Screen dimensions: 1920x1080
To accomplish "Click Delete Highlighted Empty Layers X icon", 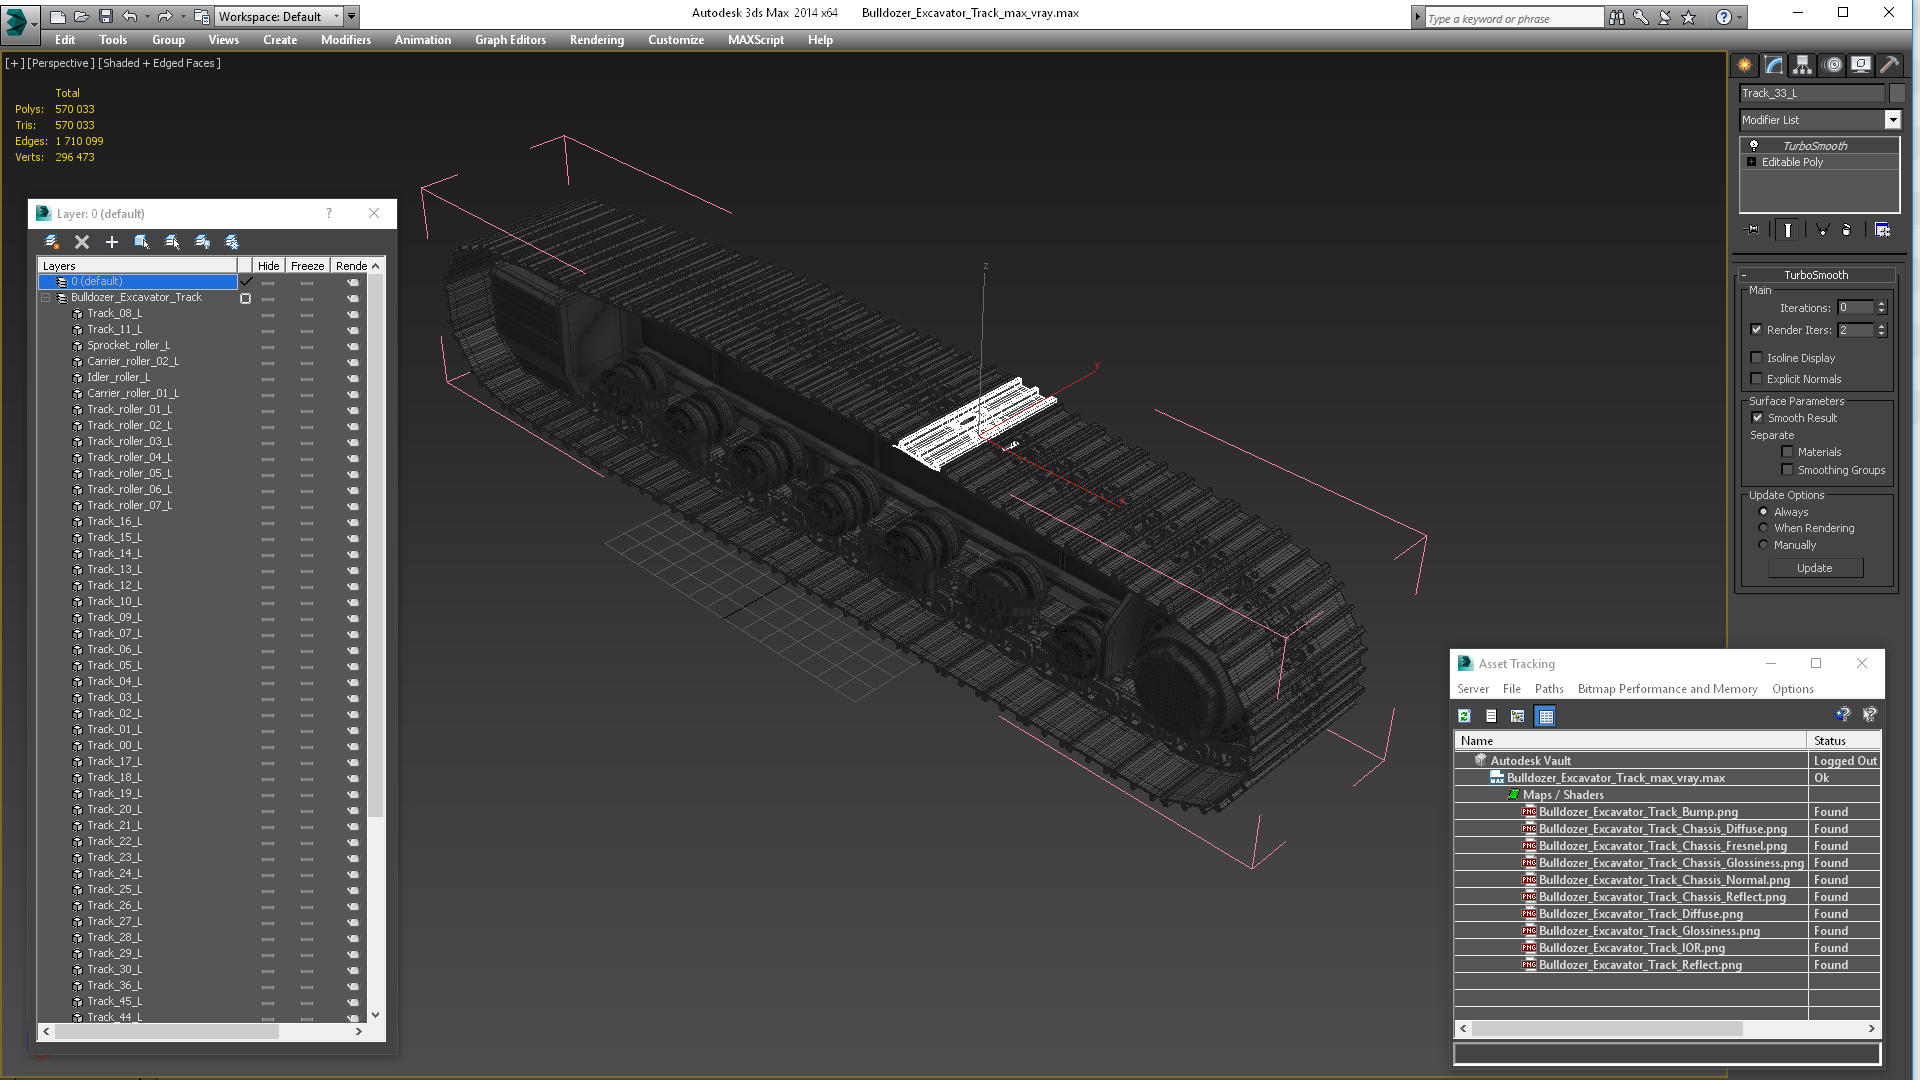I will (82, 242).
